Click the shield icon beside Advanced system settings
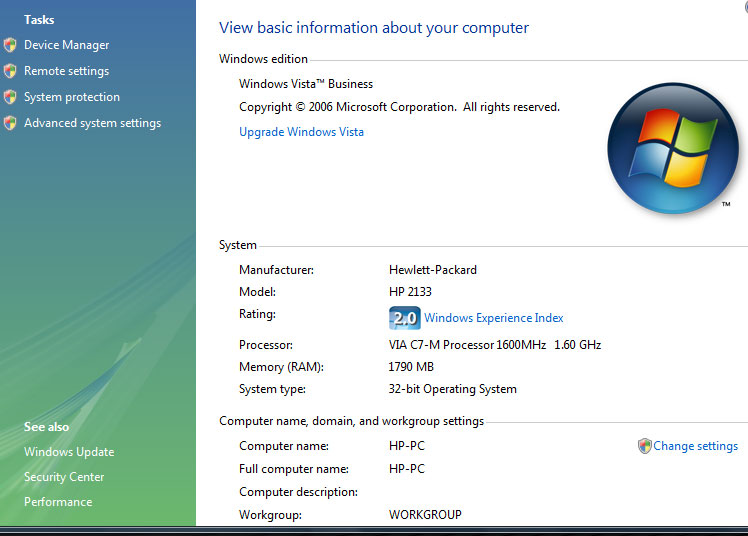The height and width of the screenshot is (536, 748). click(10, 123)
